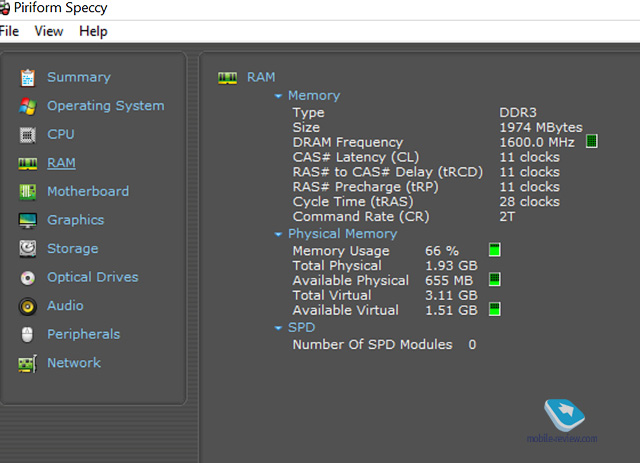The width and height of the screenshot is (640, 463).
Task: Click the Storage hard drive icon
Action: [x=28, y=249]
